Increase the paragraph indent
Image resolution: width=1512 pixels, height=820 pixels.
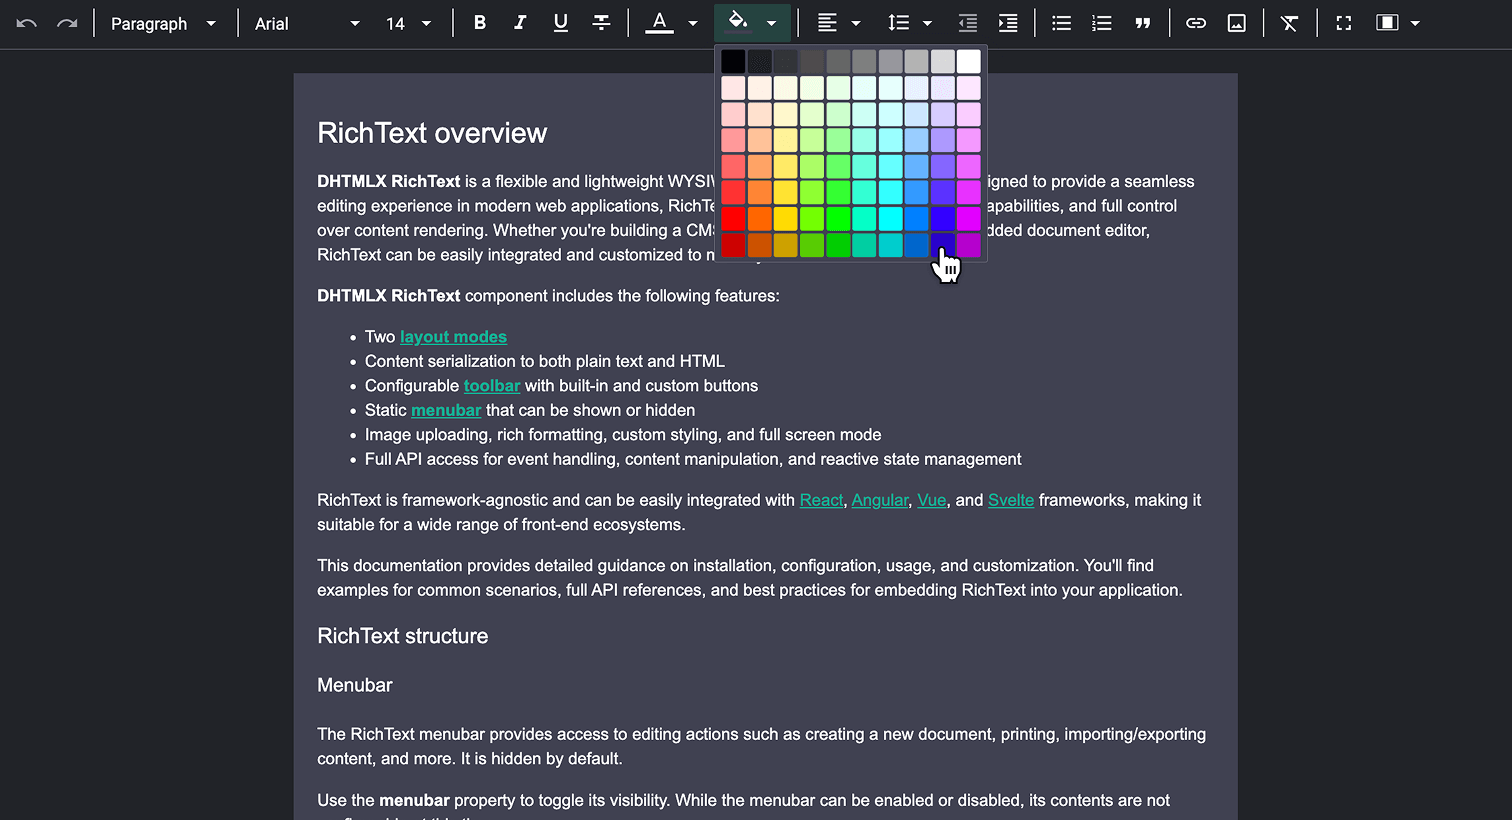pos(1008,23)
